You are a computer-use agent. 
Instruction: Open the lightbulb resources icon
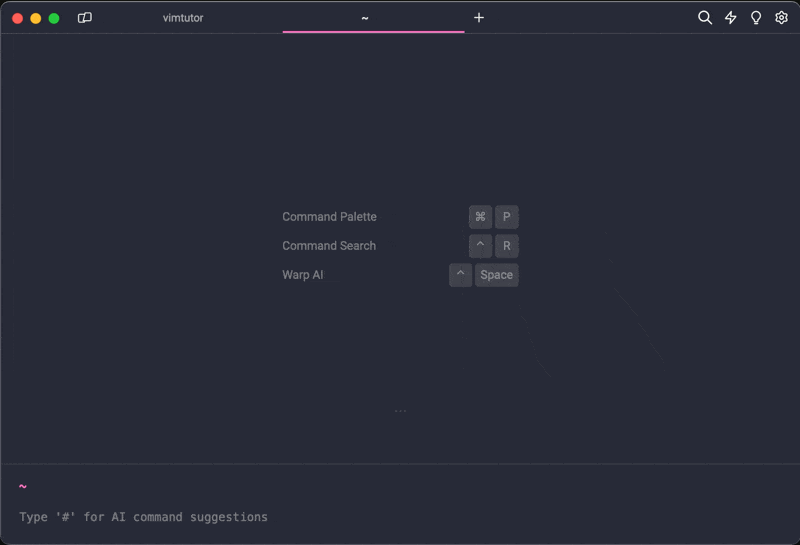[756, 18]
